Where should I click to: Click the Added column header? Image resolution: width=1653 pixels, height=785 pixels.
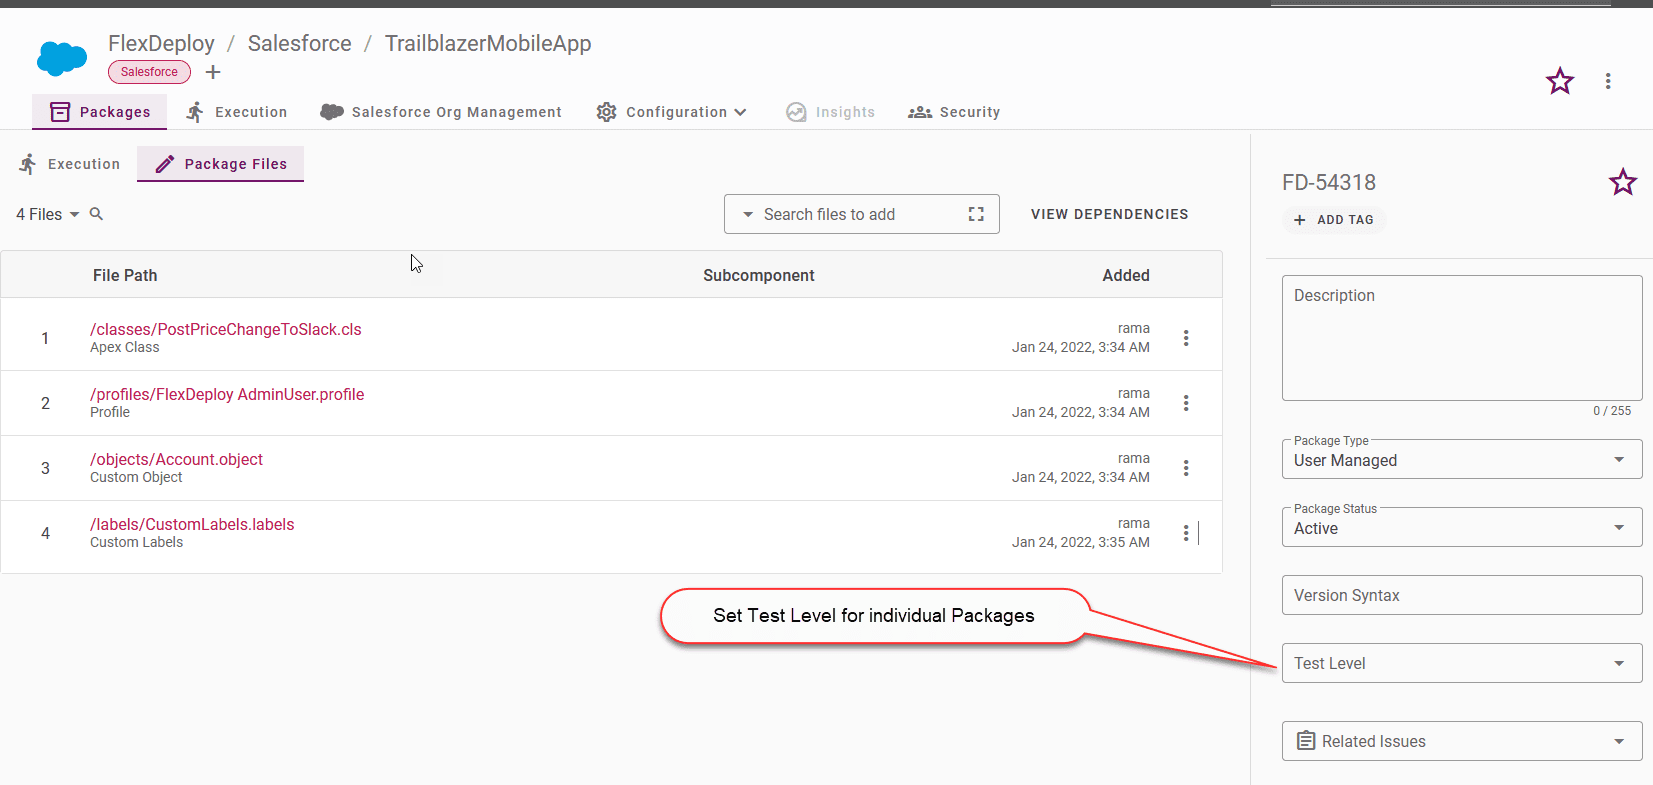[x=1126, y=275]
